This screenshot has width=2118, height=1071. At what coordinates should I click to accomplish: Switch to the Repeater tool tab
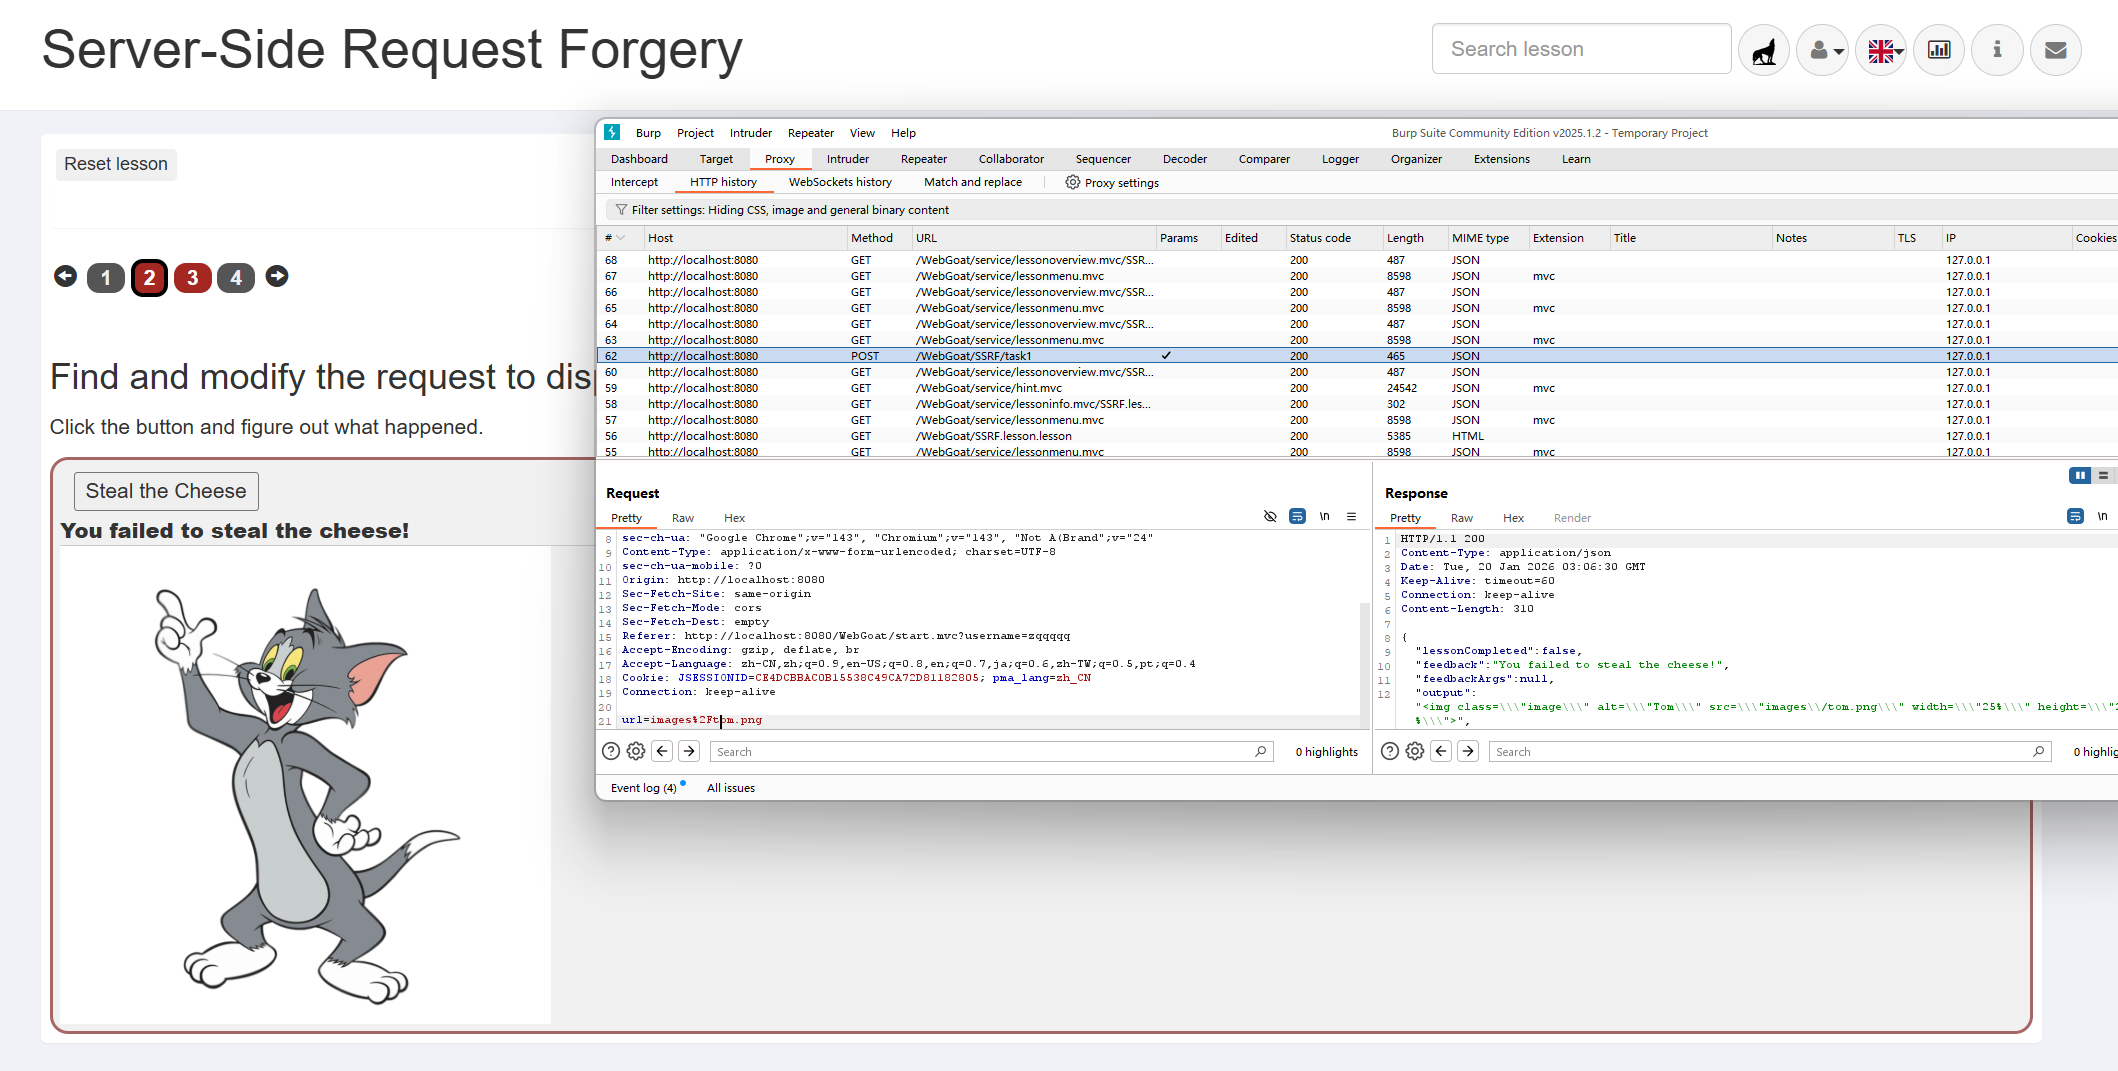click(x=923, y=159)
